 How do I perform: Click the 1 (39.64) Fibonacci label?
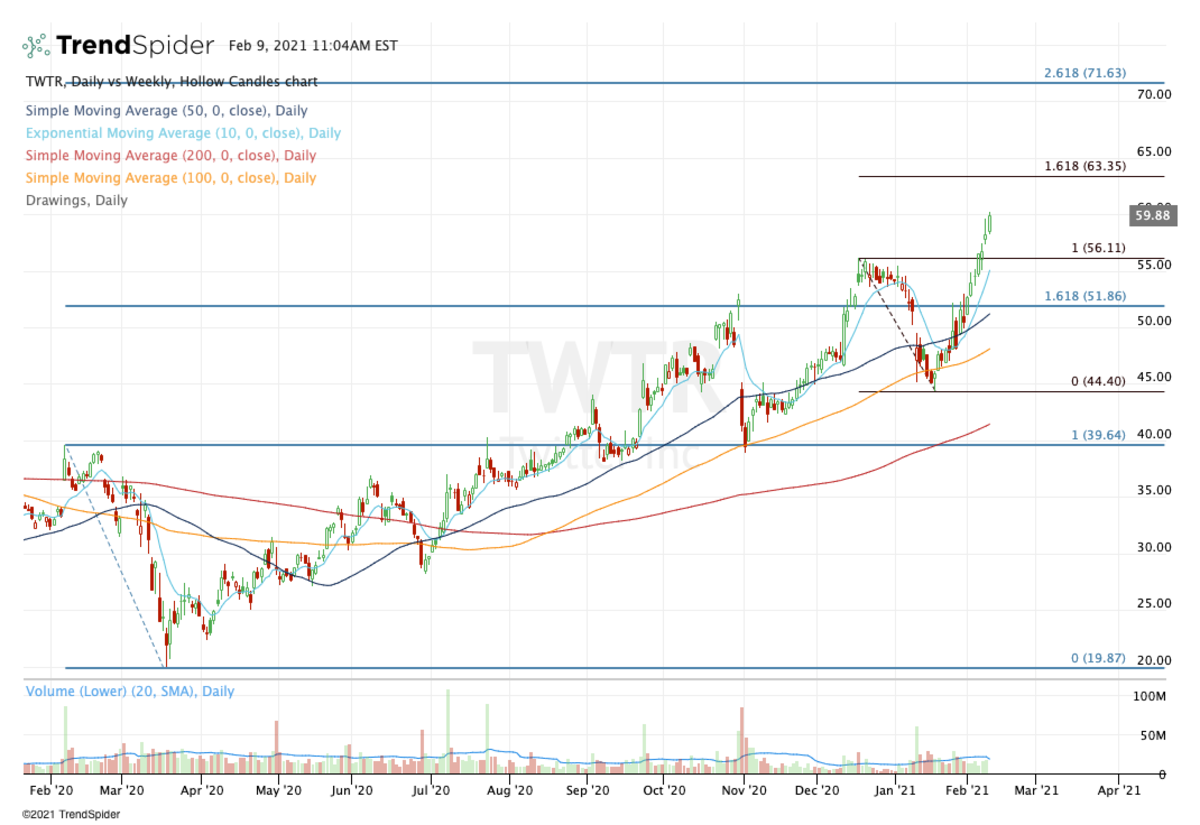1099,435
